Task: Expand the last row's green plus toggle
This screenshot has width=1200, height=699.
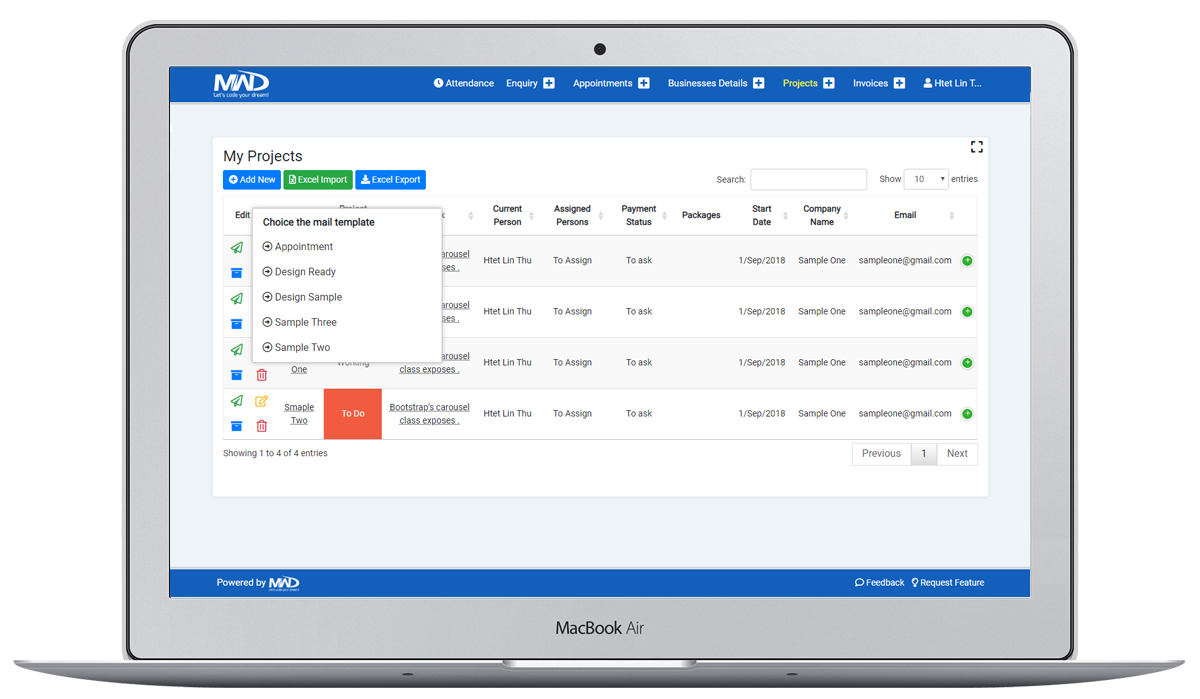Action: click(967, 414)
